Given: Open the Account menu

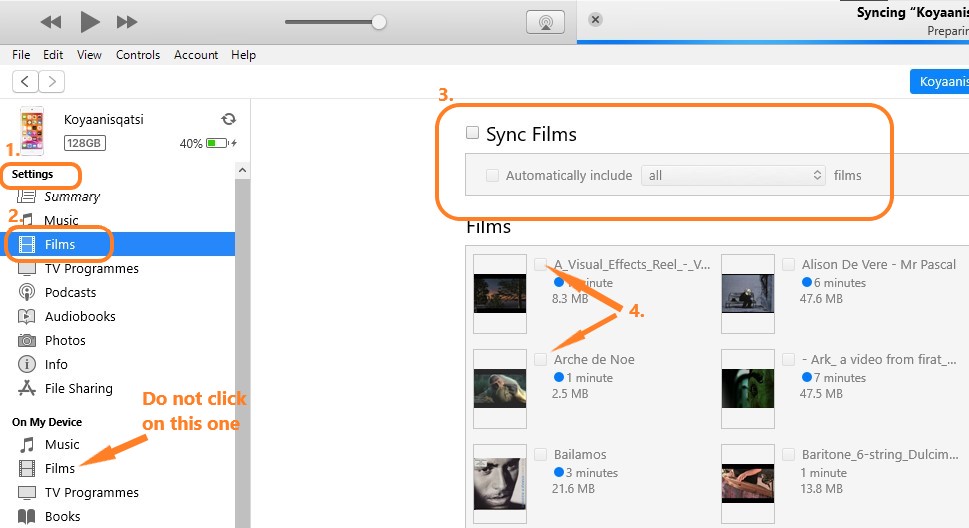Looking at the screenshot, I should tap(196, 55).
